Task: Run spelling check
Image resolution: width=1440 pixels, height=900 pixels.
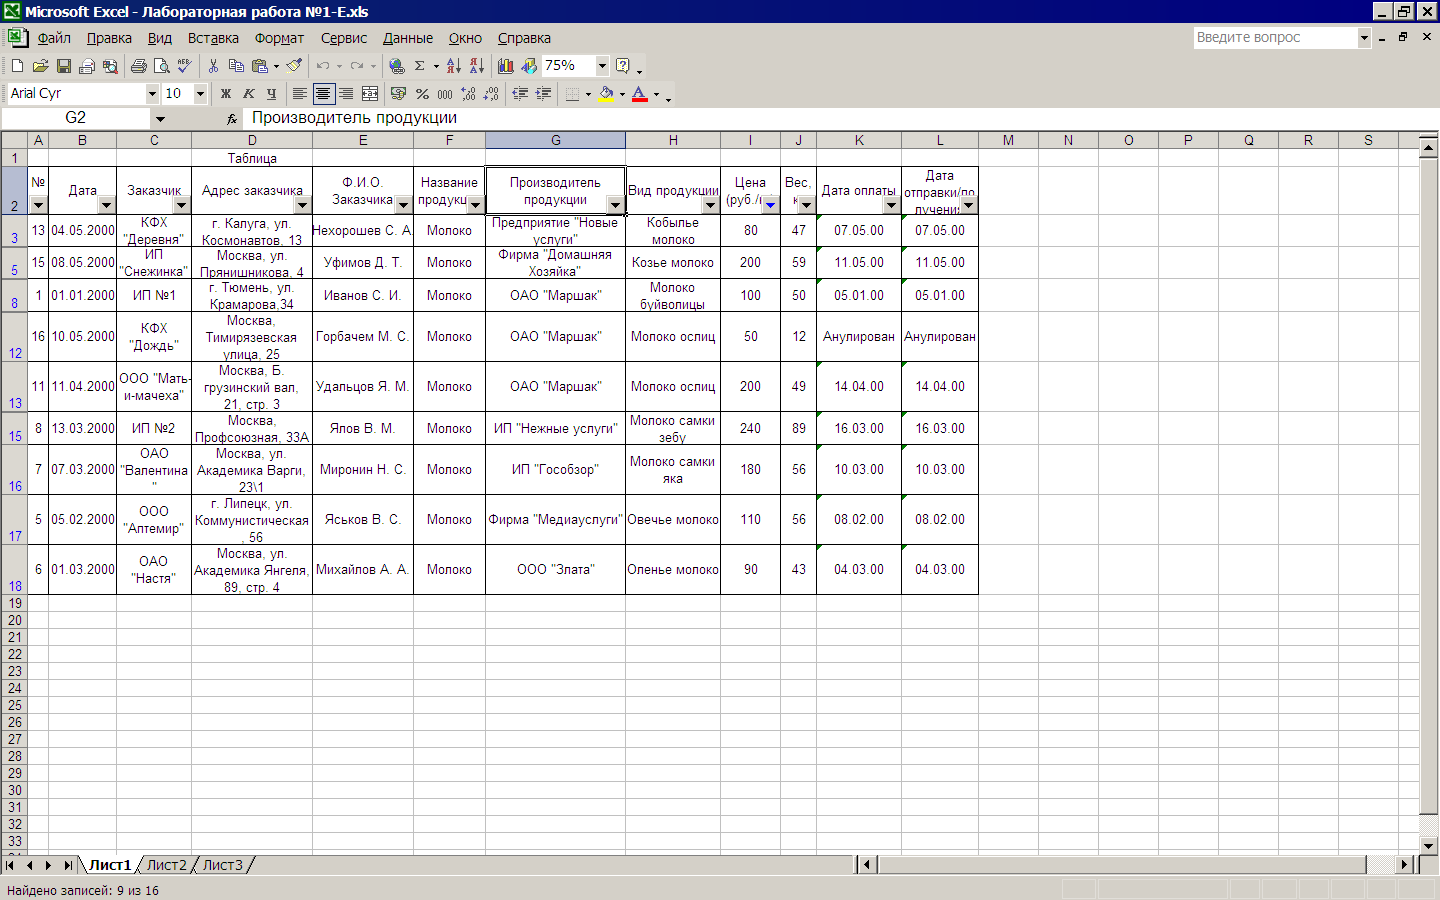Action: 184,66
